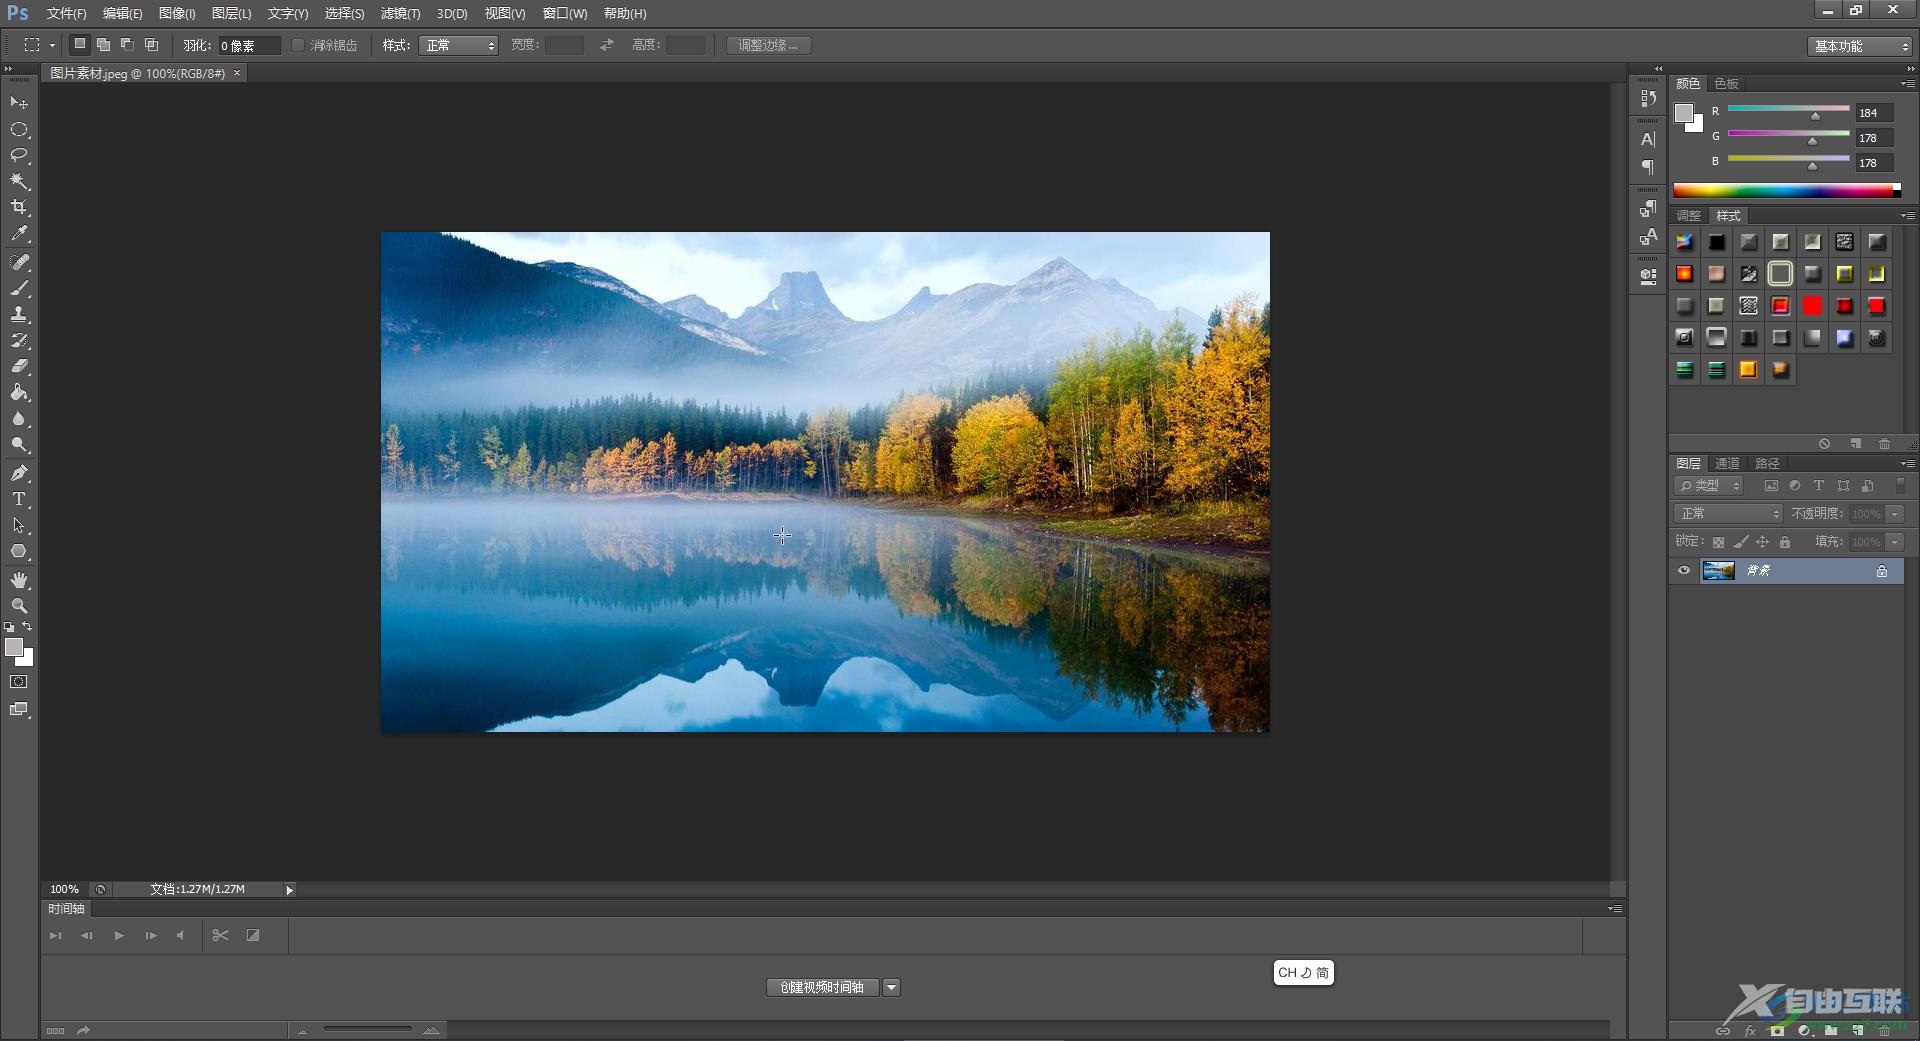Switch to the 路径 tab
Screen dimensions: 1920x1041
click(x=1767, y=464)
